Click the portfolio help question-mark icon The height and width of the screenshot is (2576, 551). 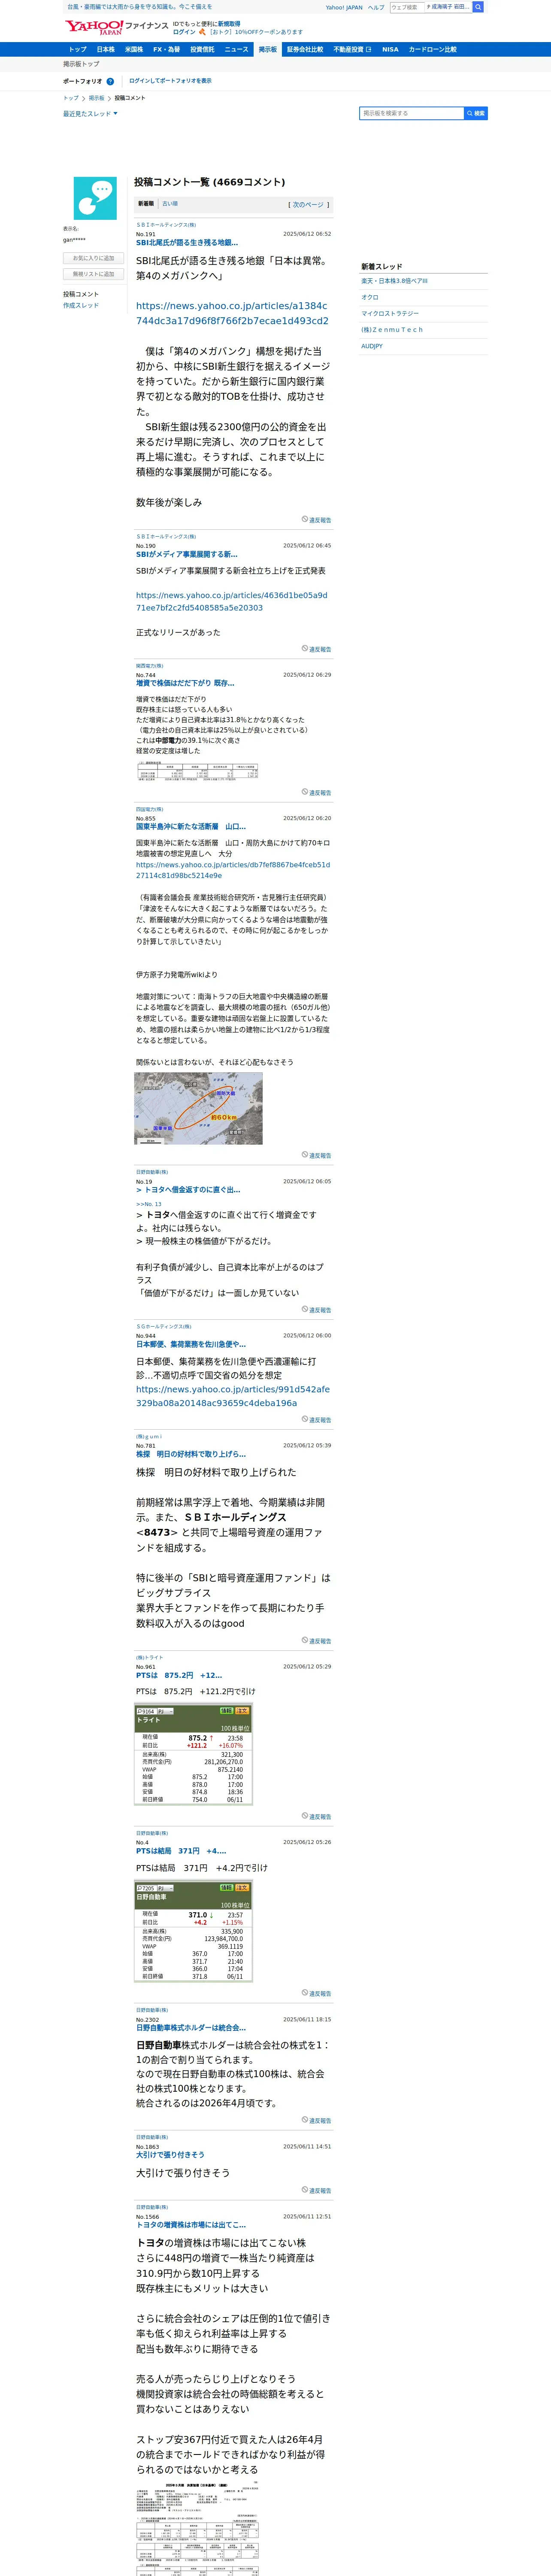[110, 82]
